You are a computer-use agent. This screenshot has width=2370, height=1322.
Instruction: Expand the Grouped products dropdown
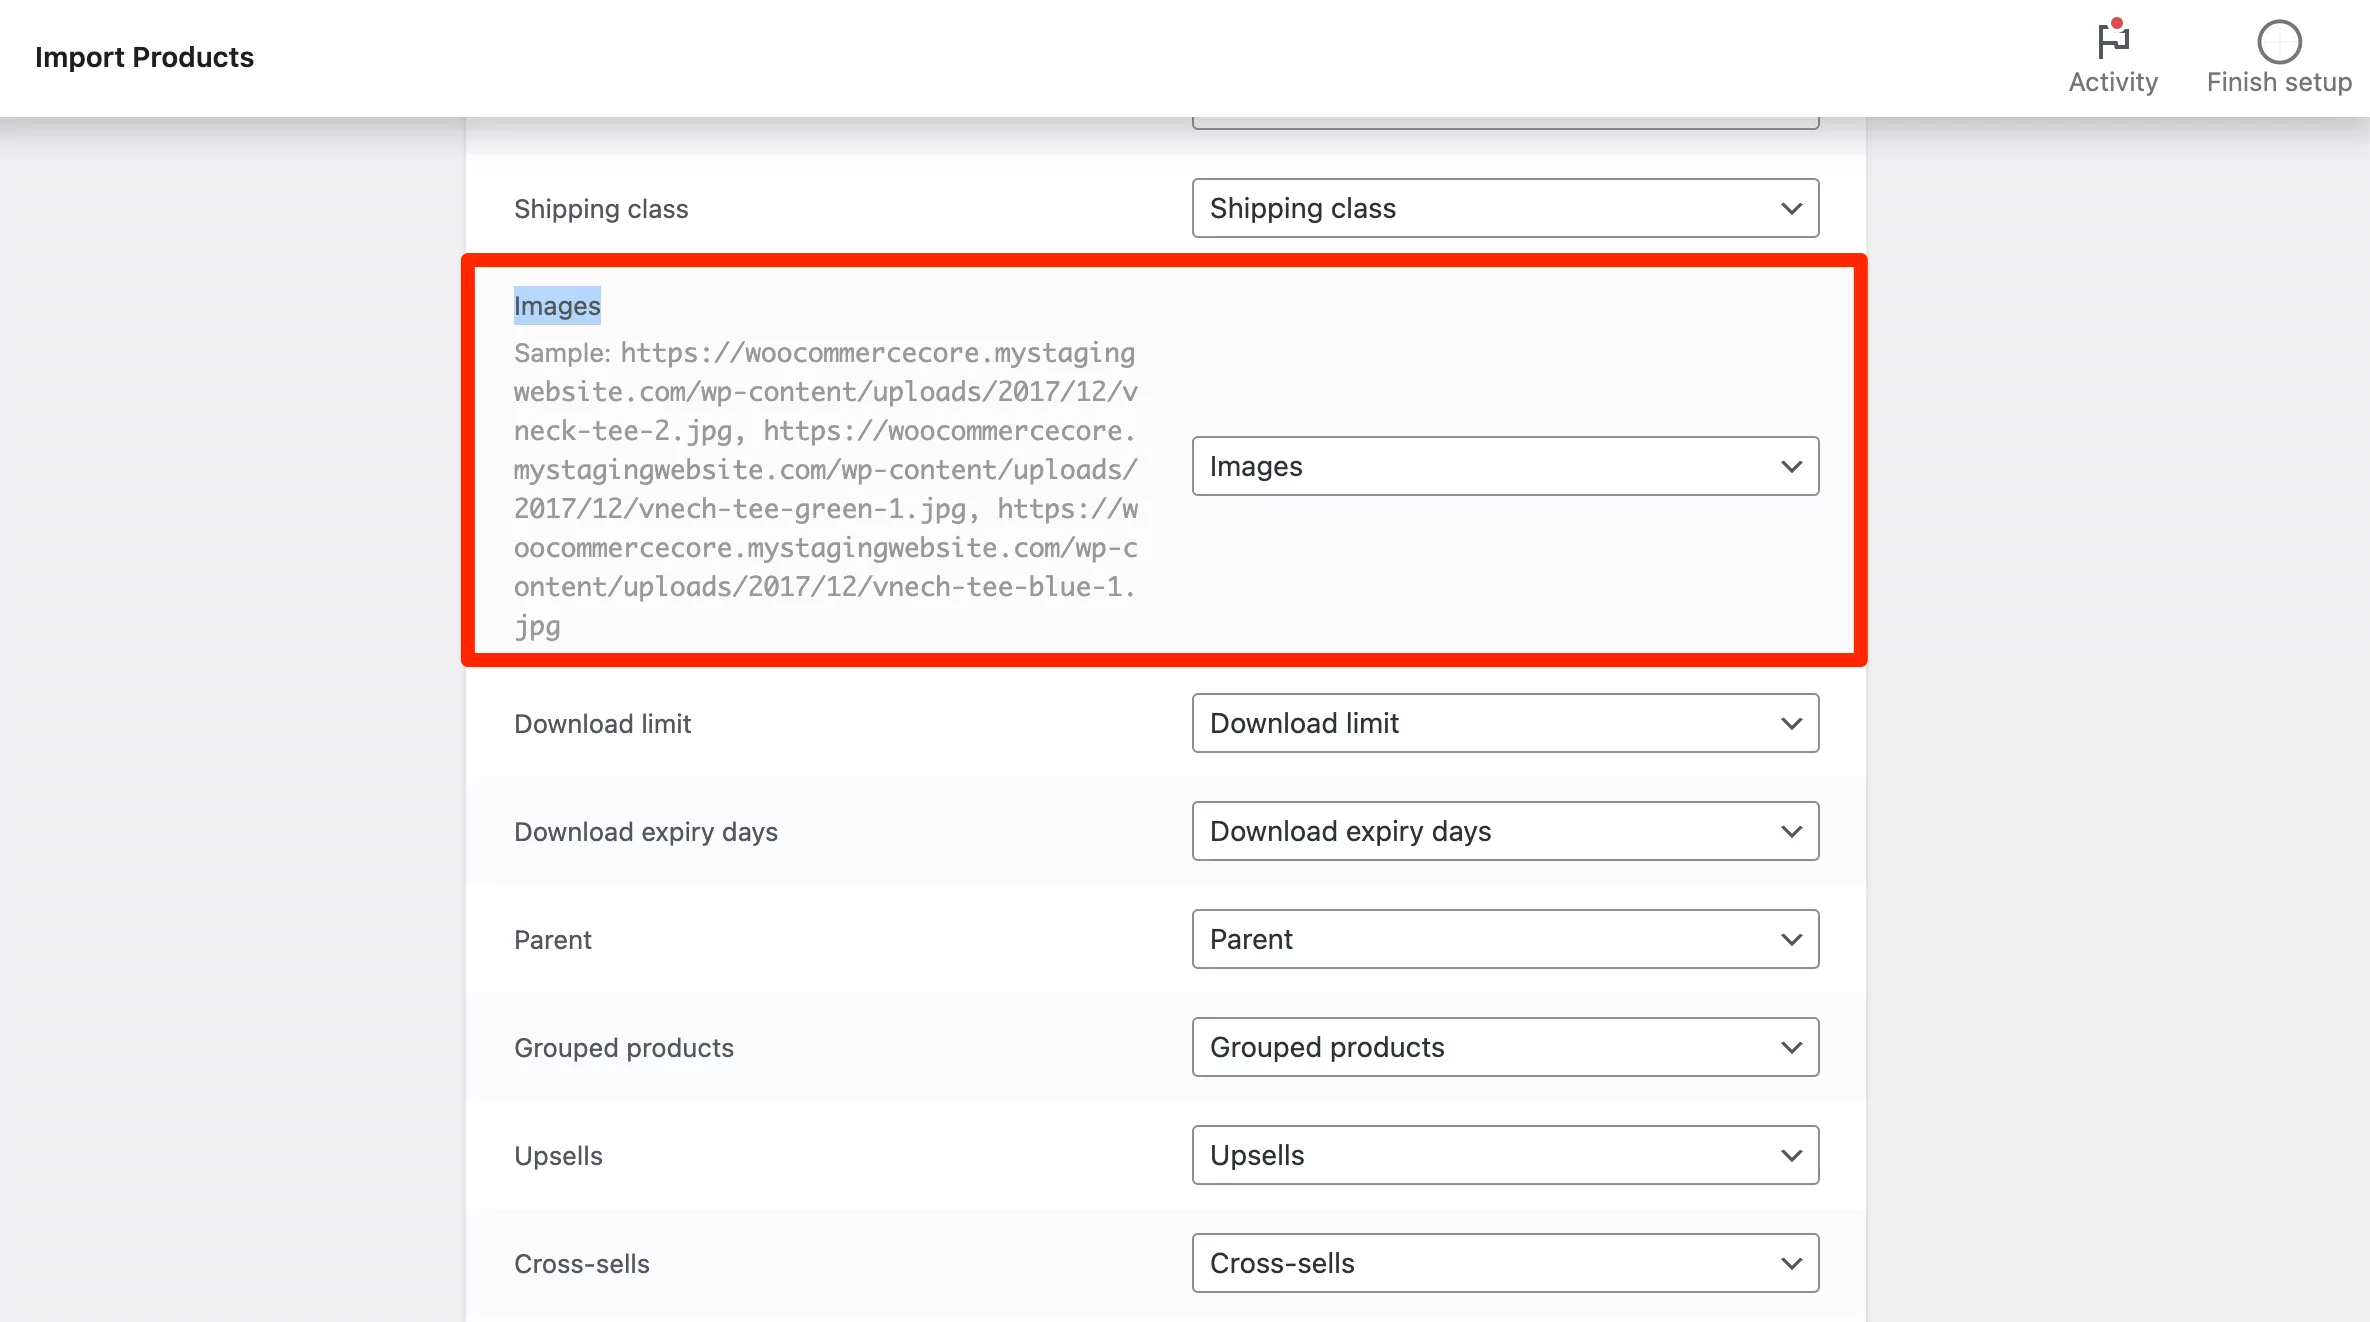(x=1504, y=1047)
